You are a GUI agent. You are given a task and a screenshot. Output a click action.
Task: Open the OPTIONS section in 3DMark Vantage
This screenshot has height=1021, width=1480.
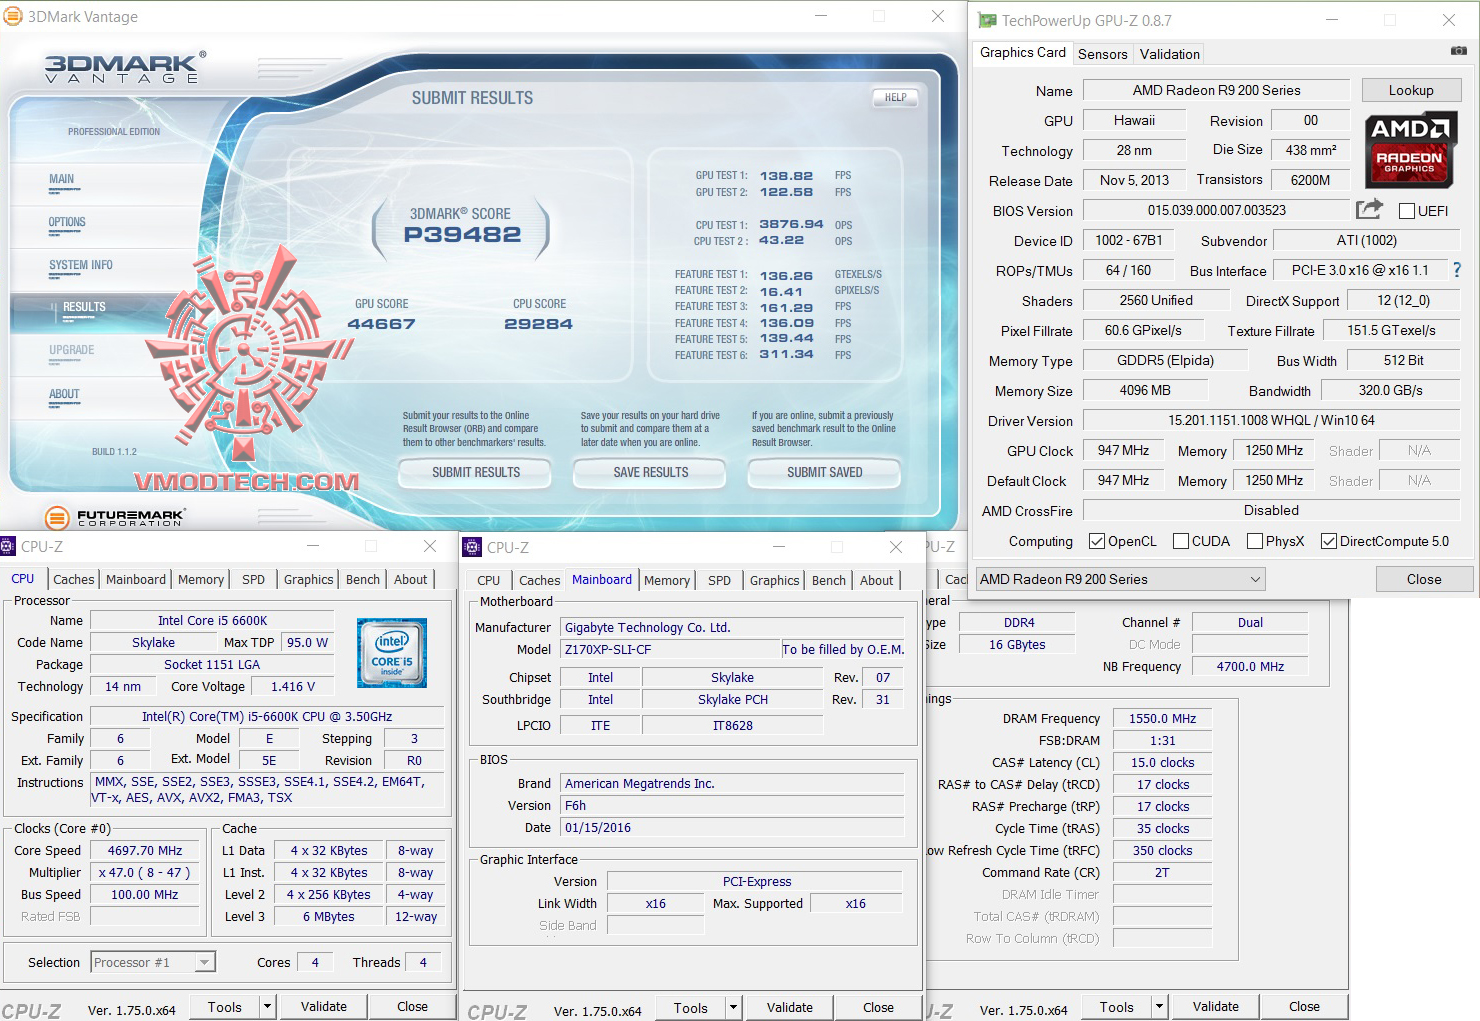pos(67,222)
